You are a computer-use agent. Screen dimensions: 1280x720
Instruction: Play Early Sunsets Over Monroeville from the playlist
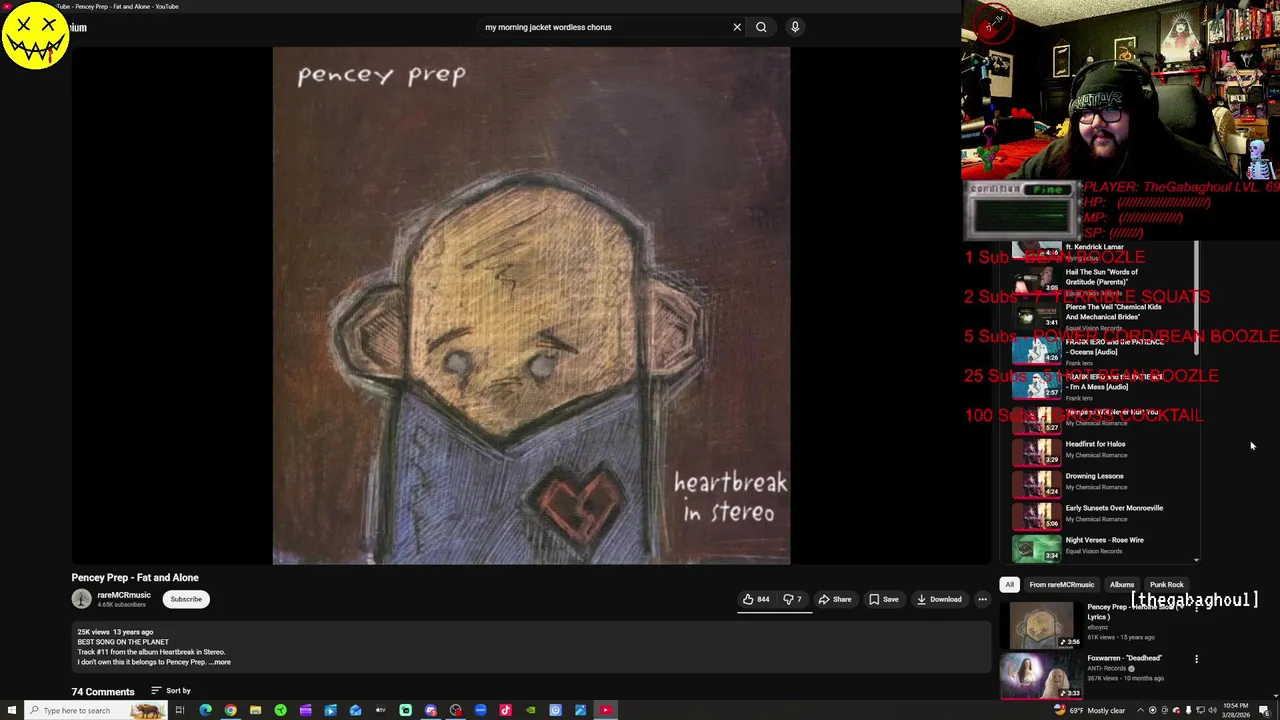tap(1114, 508)
